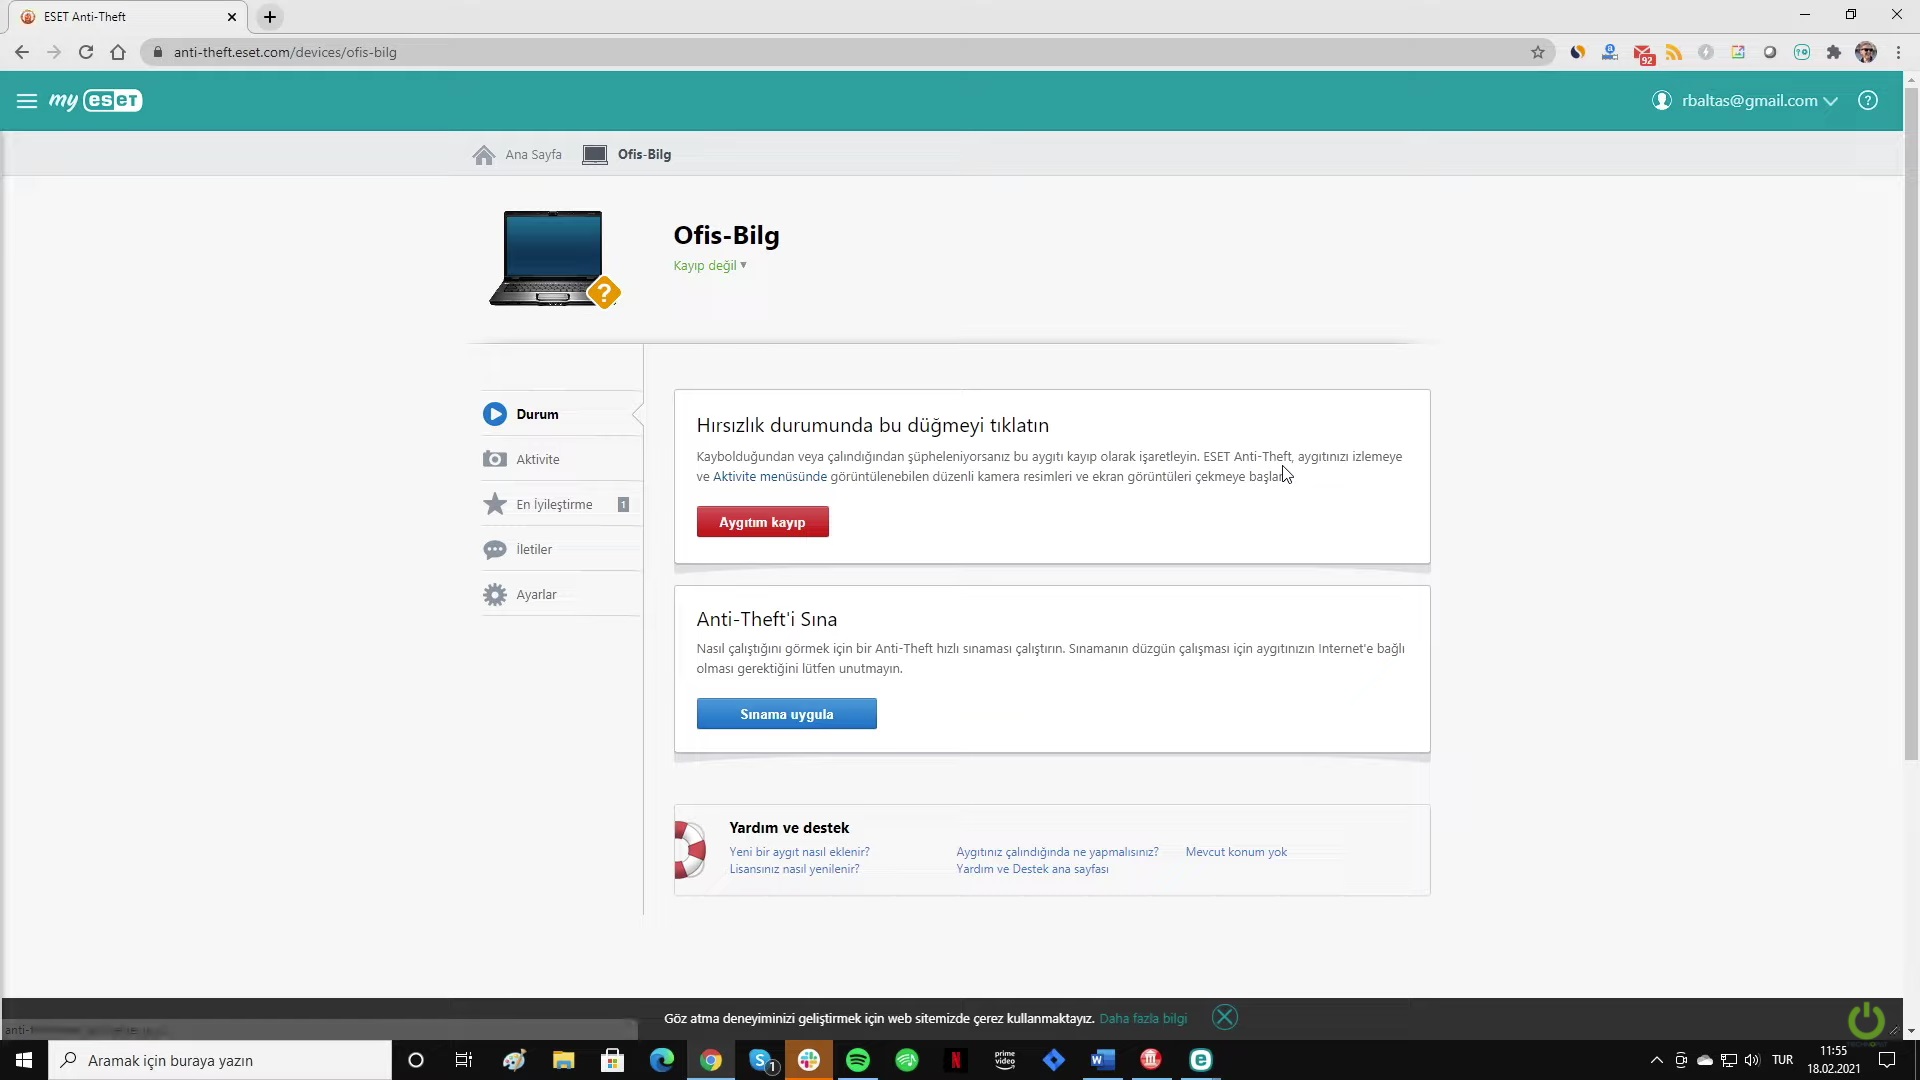The image size is (1920, 1080).
Task: Click the help question mark icon in header
Action: coord(1867,101)
